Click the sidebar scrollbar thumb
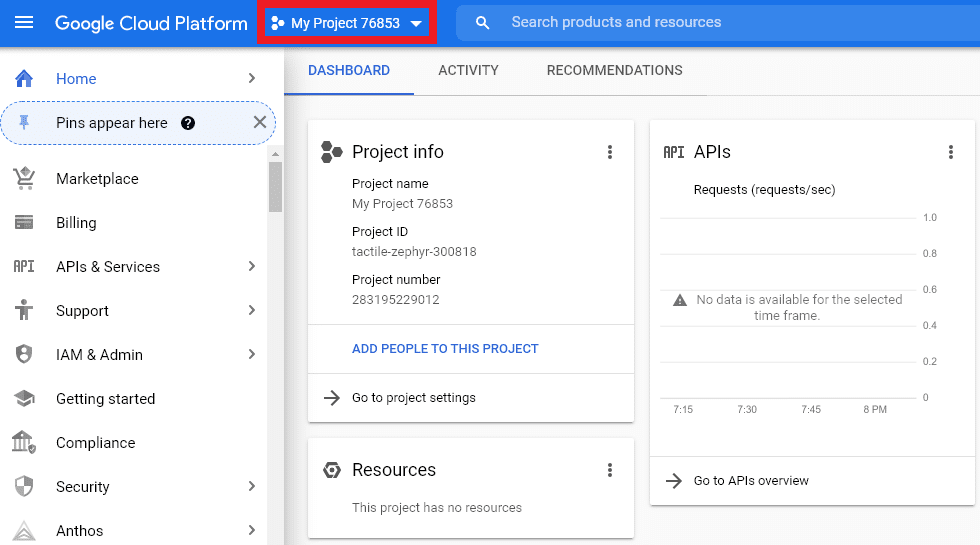The width and height of the screenshot is (980, 545). 276,187
